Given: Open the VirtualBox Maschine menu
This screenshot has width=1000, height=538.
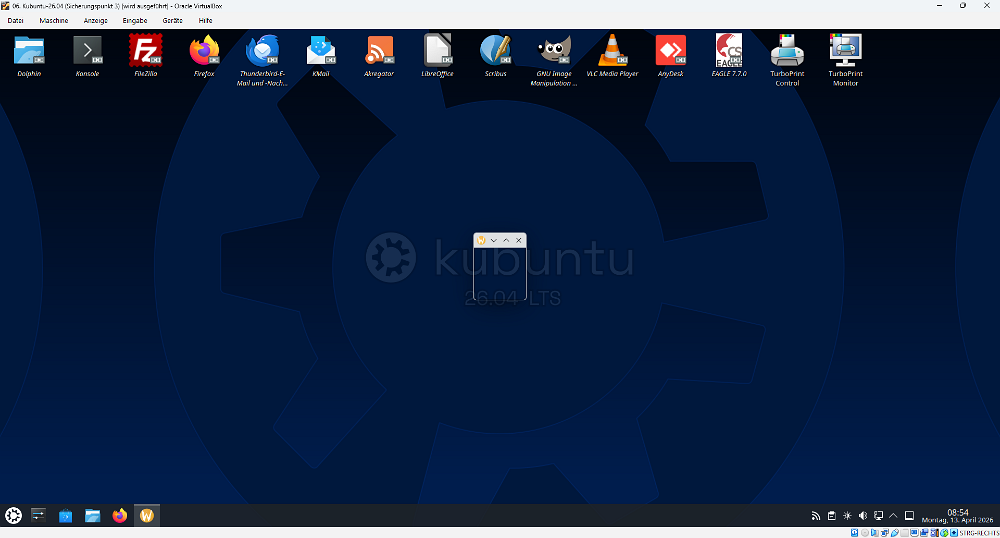Looking at the screenshot, I should coord(54,20).
